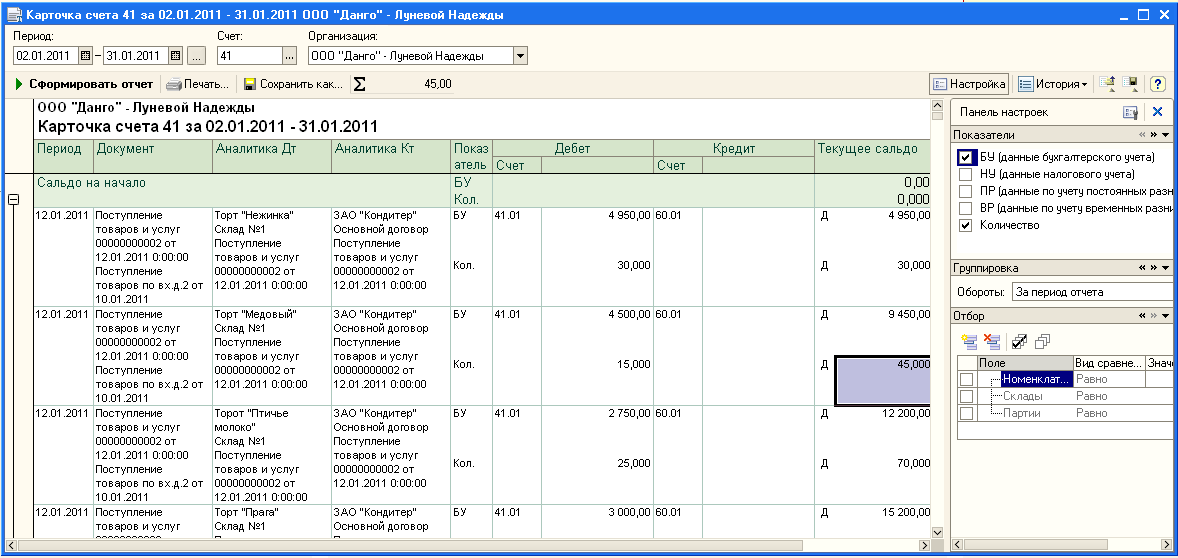Toggle the Количество checkbox
Screen dimensions: 1178x558
(x=965, y=225)
